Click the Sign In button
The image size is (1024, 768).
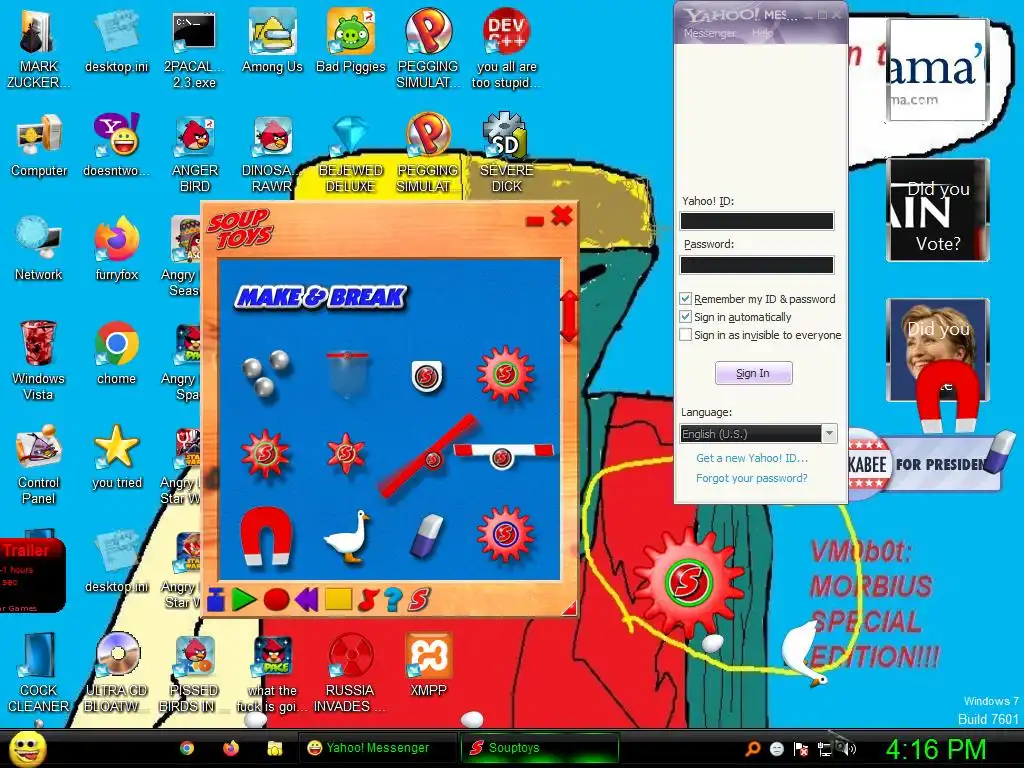pos(754,373)
